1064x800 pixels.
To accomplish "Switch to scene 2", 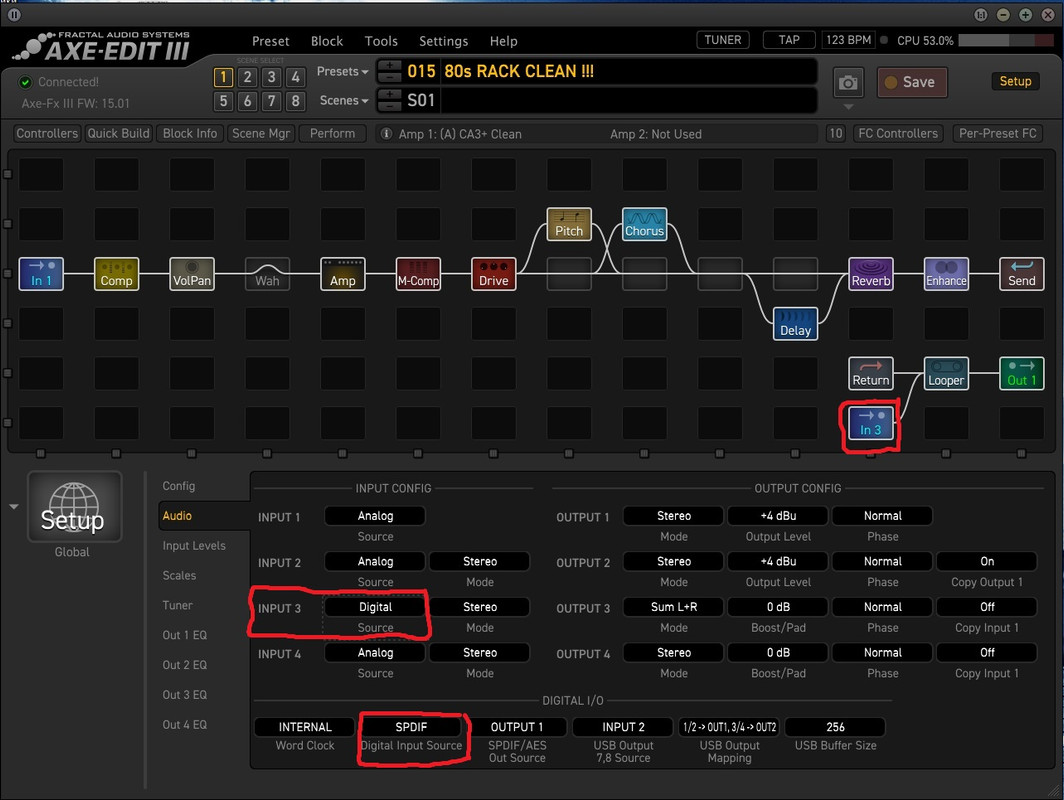I will [248, 77].
